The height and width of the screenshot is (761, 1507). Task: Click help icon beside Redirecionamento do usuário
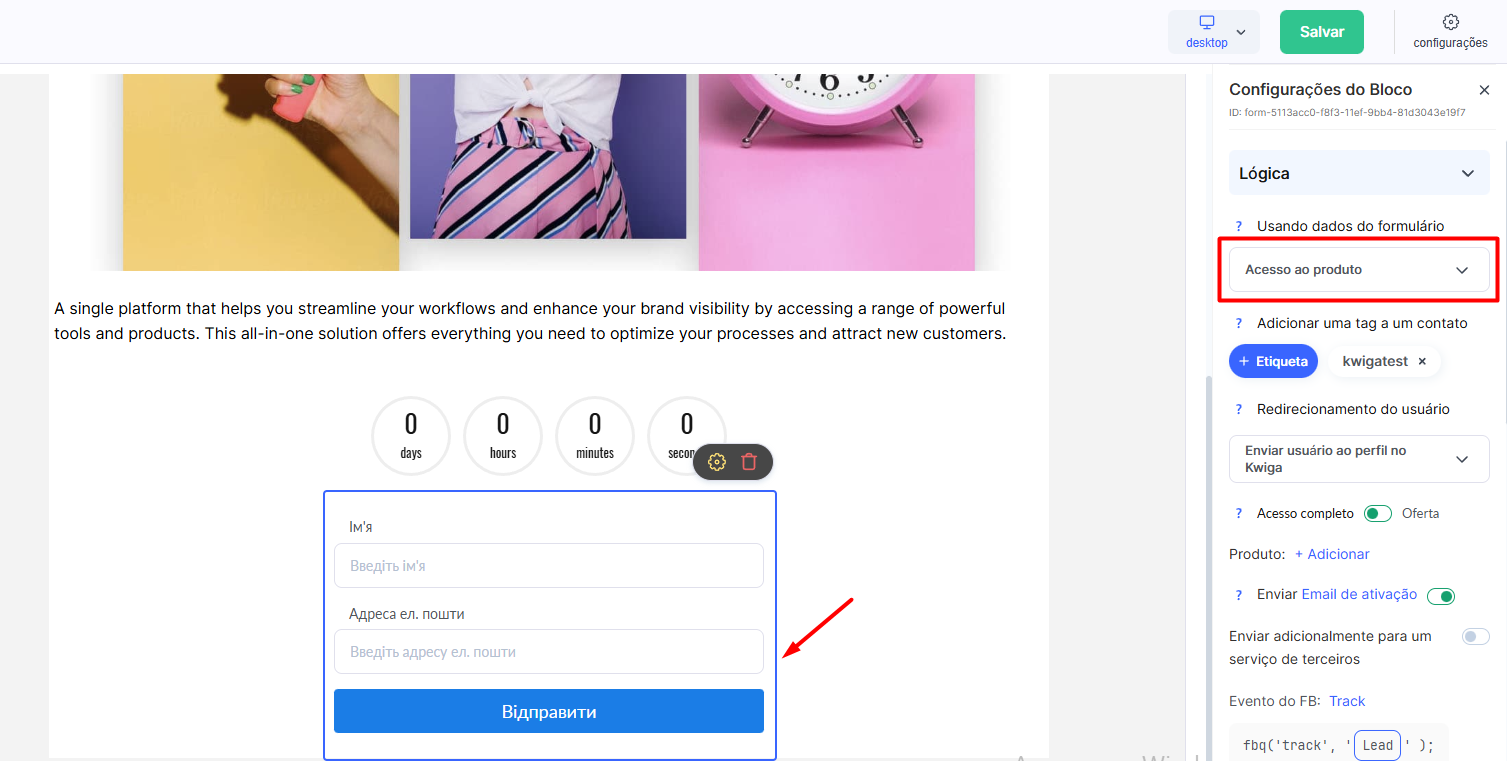click(1239, 409)
